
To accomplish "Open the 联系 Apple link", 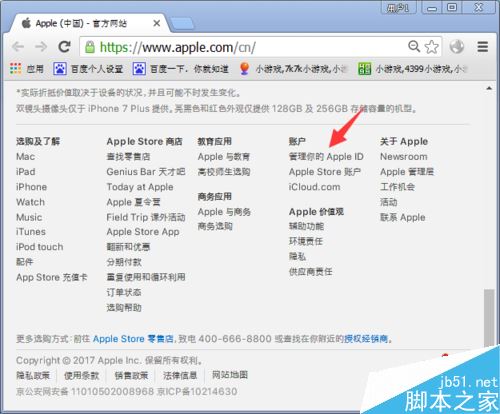I will point(403,217).
